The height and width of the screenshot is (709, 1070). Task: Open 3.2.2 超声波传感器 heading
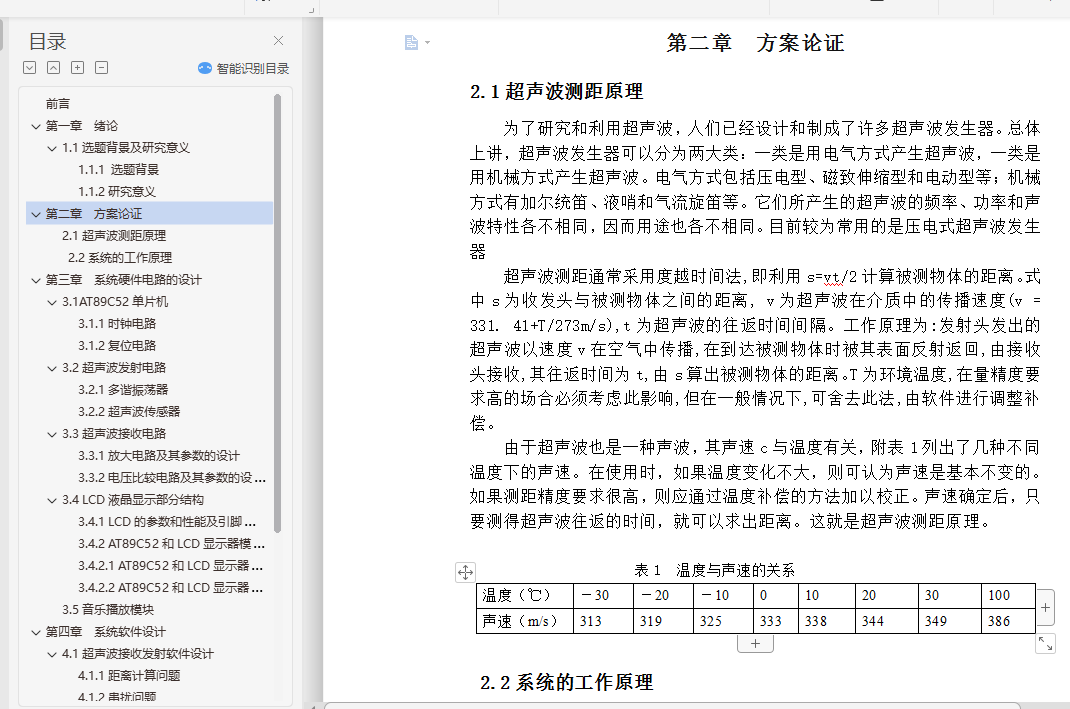[x=129, y=411]
